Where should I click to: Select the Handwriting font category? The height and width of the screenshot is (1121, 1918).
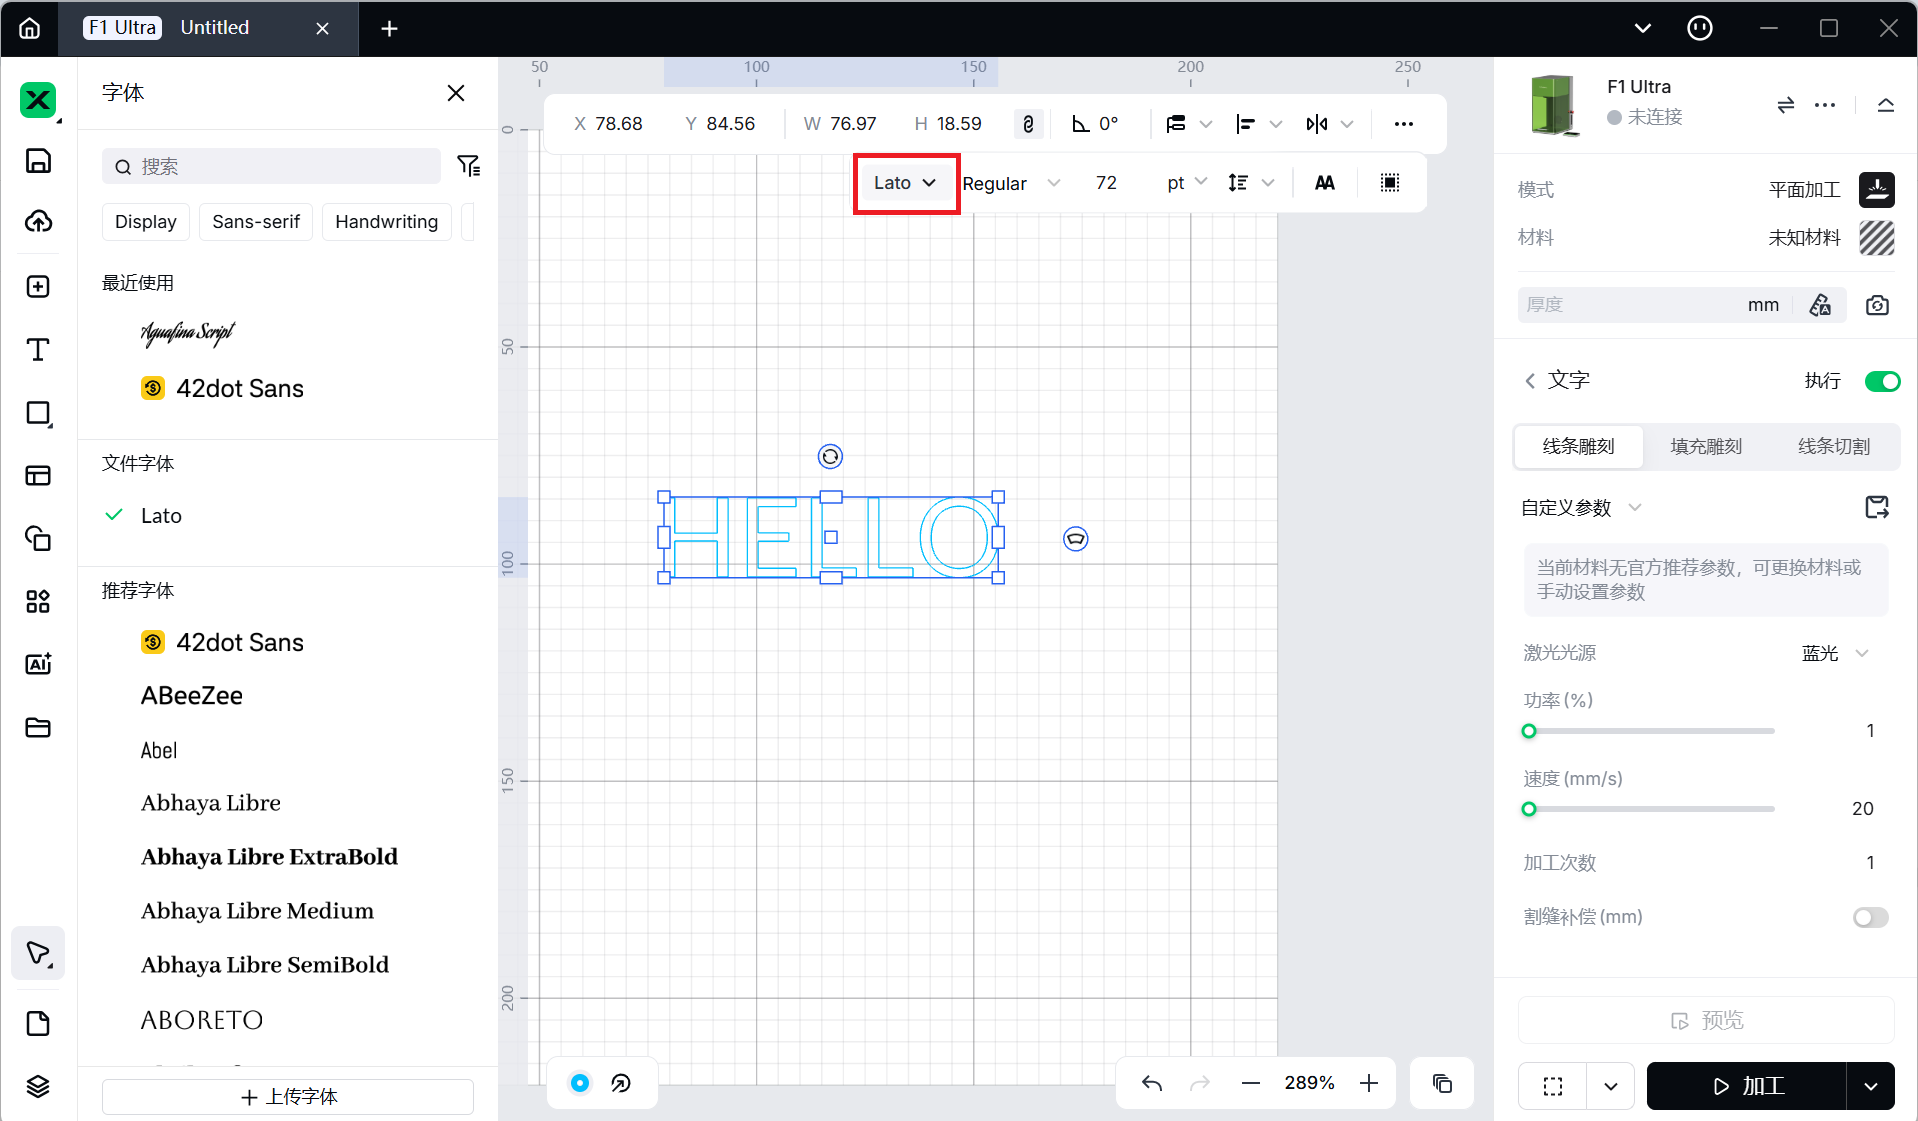tap(386, 222)
